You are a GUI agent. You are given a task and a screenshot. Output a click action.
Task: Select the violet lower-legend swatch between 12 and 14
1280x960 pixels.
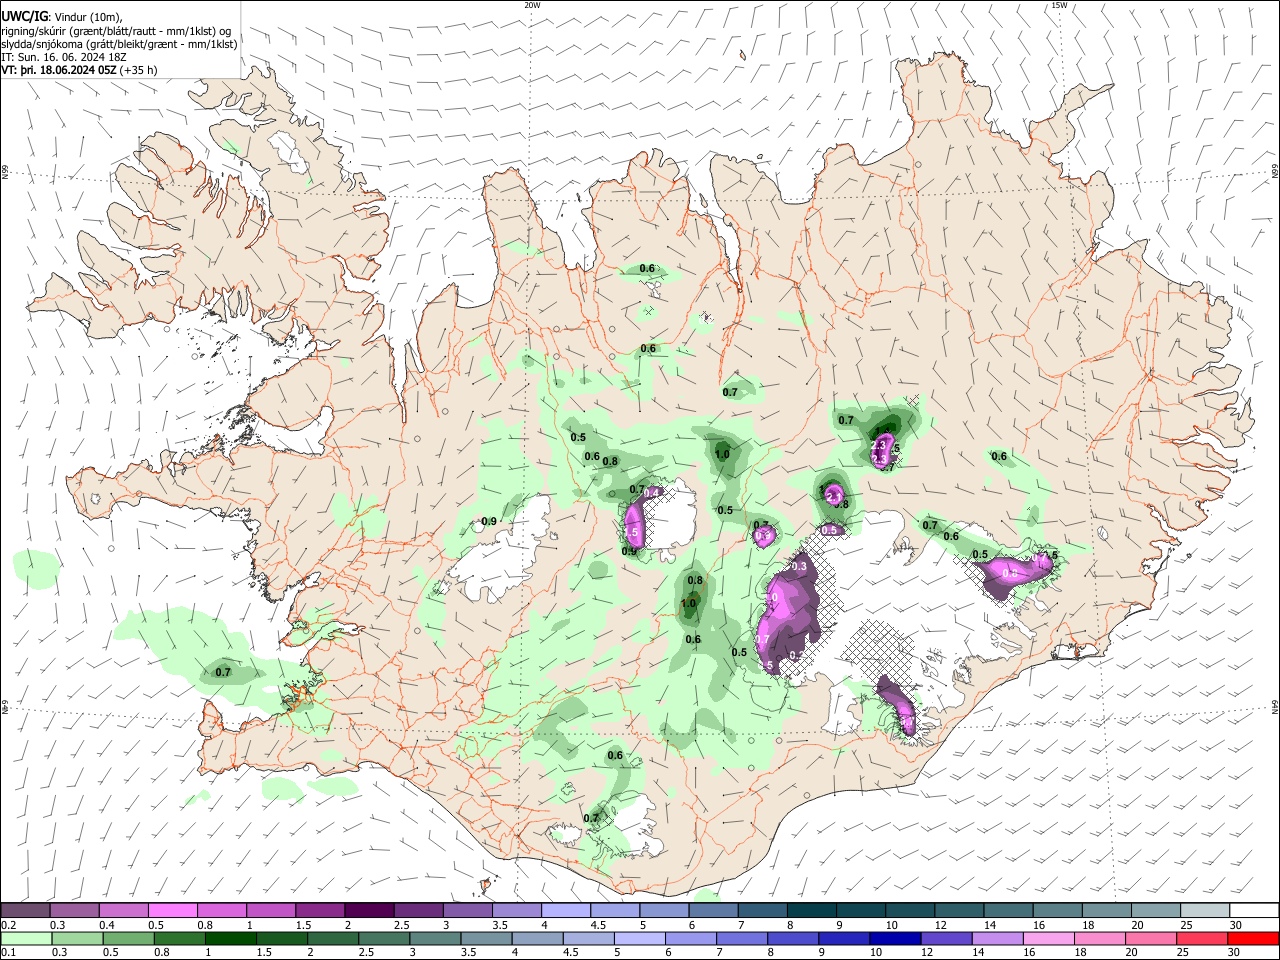point(947,938)
